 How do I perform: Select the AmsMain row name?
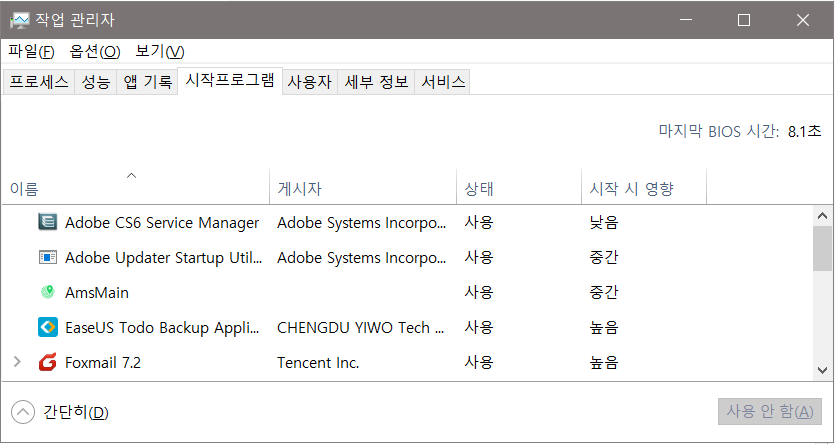[96, 292]
